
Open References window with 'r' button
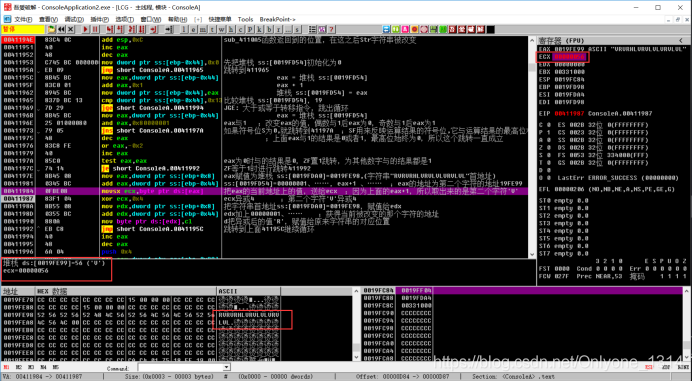(278, 29)
